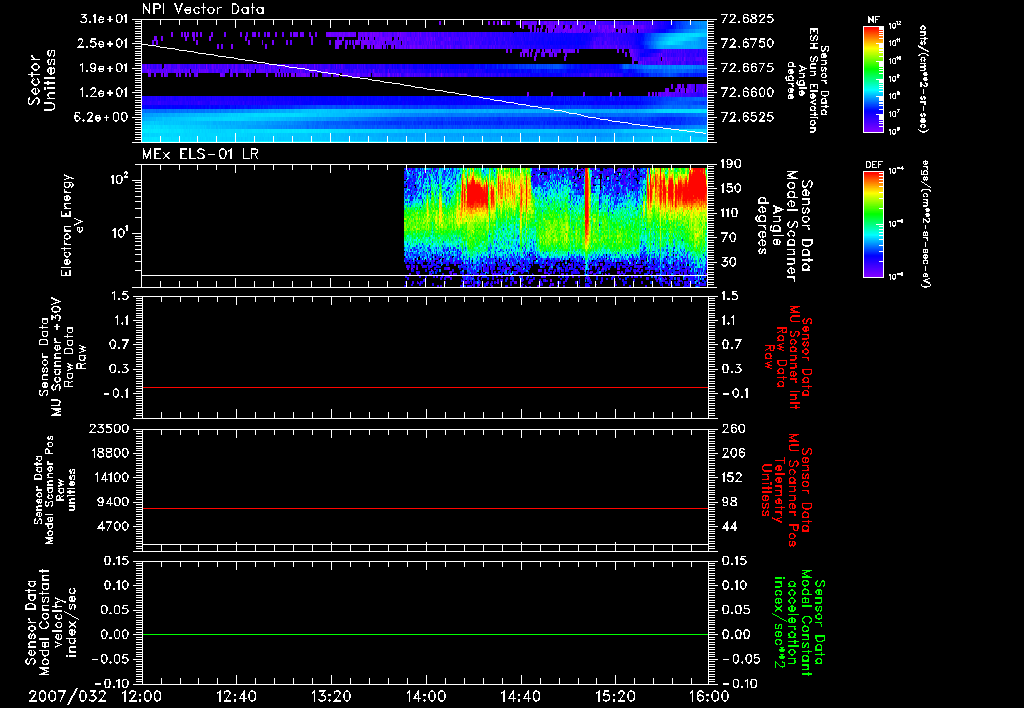Screen dimensions: 1024x708
Task: Click the "98" telemetry tick value
Action: tap(728, 502)
